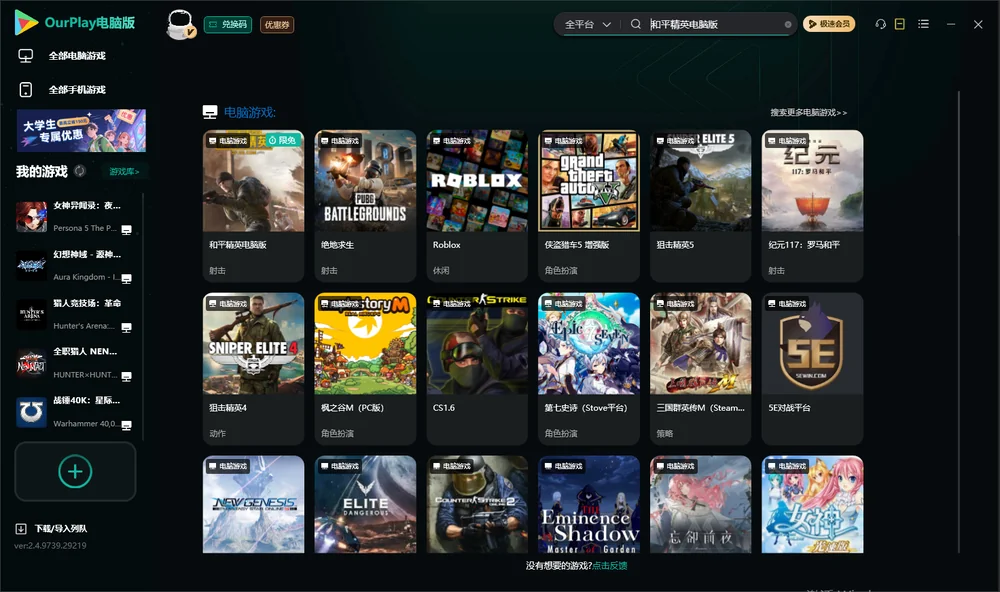Click the add game plus button

pyautogui.click(x=75, y=471)
